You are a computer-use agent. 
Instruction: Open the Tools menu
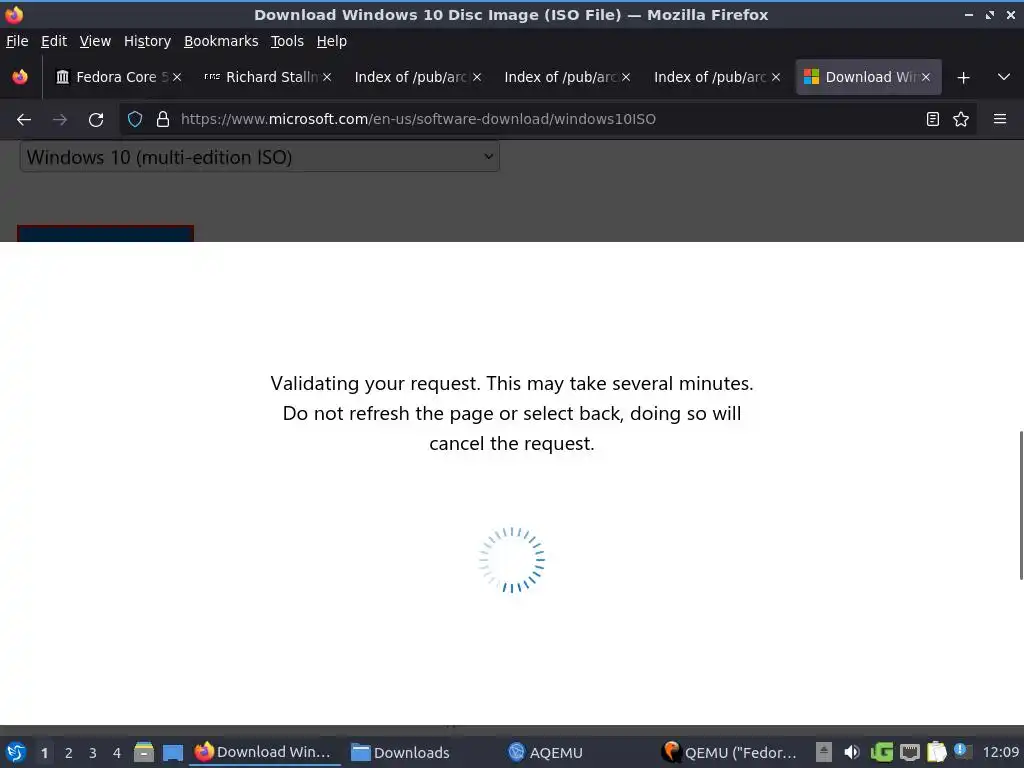pos(287,41)
